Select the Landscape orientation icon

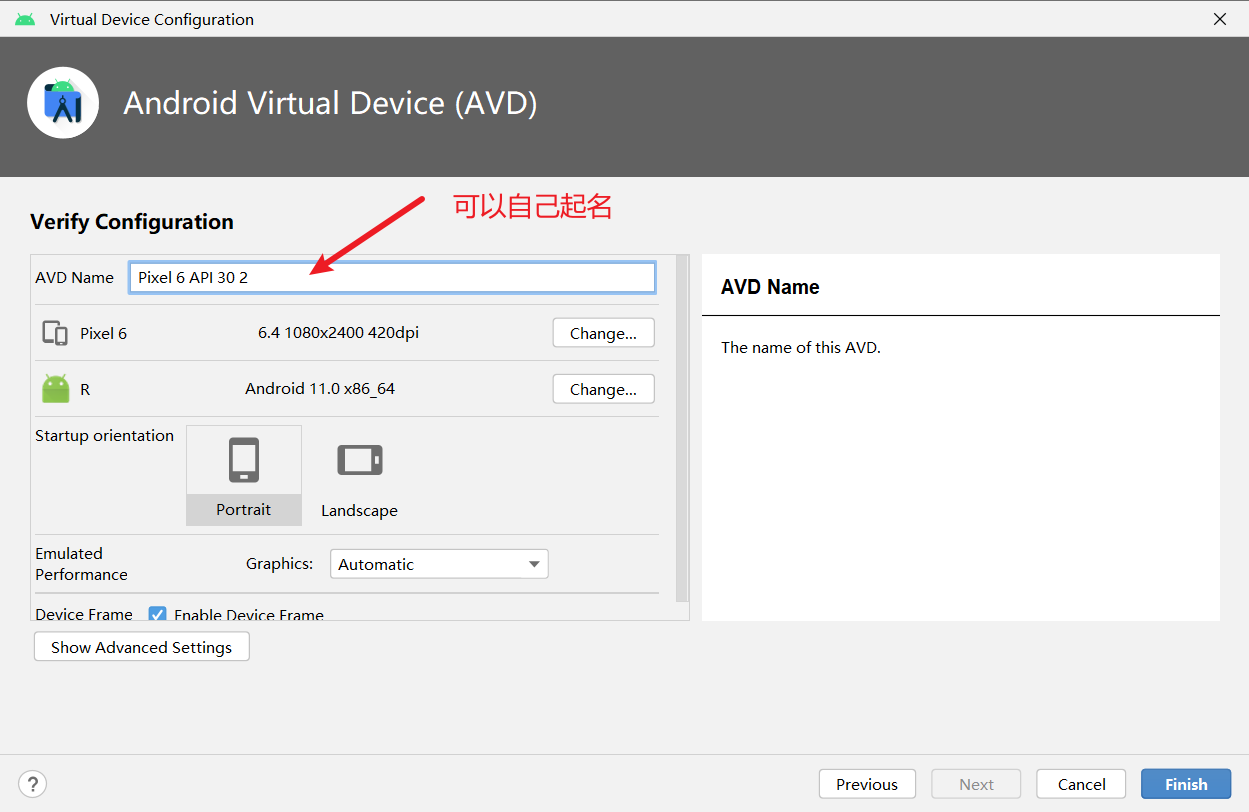coord(360,460)
